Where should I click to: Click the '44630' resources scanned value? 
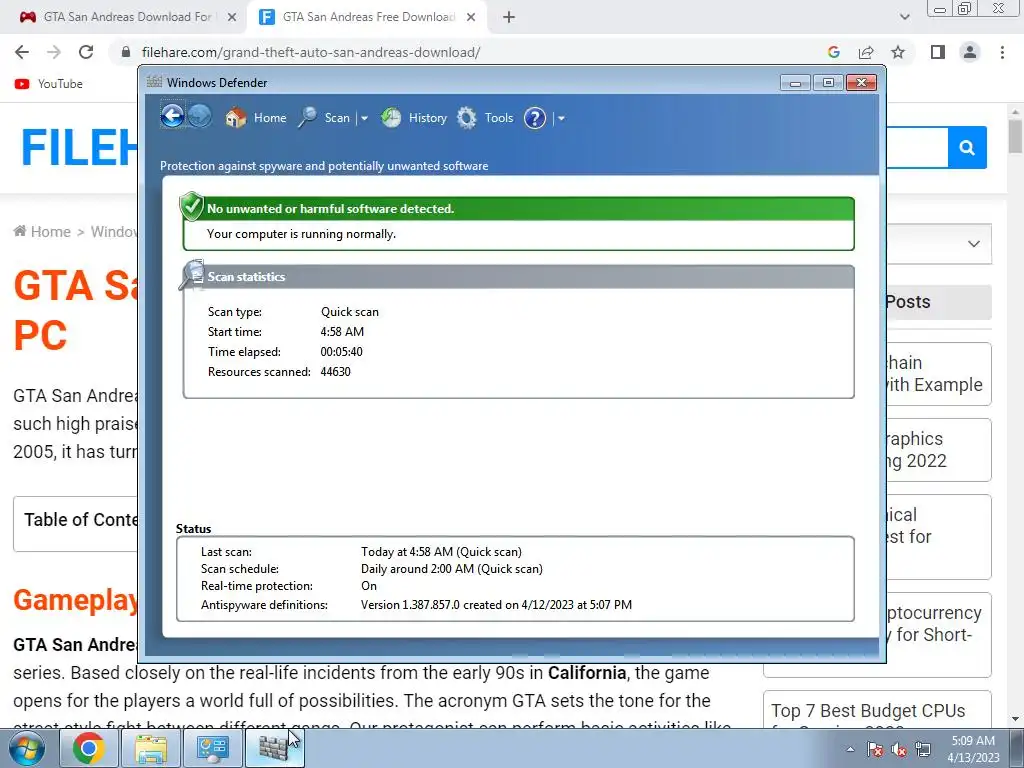tap(335, 372)
